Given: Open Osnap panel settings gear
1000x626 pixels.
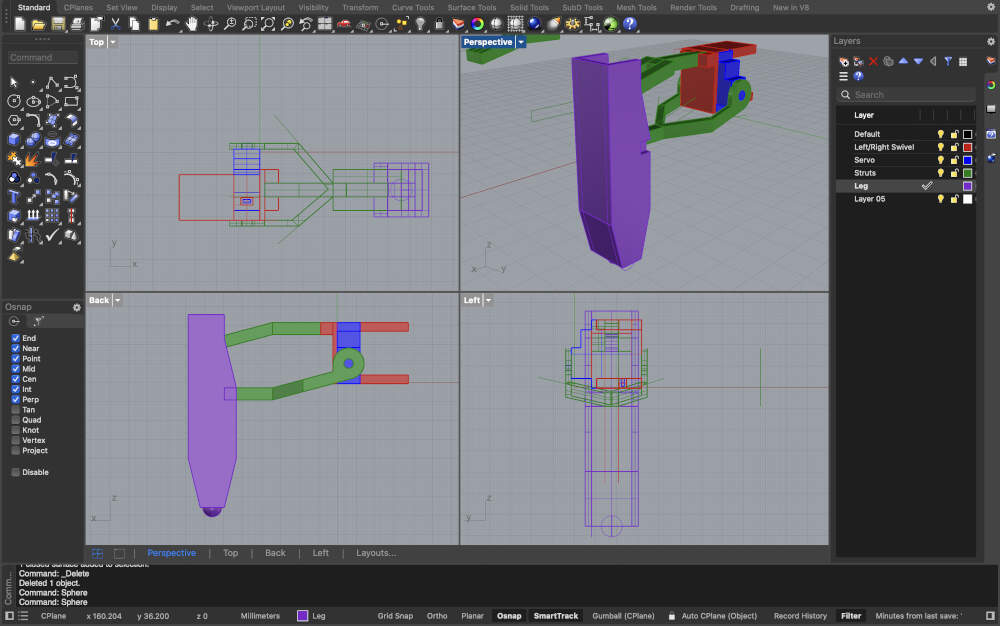Looking at the screenshot, I should pos(77,307).
